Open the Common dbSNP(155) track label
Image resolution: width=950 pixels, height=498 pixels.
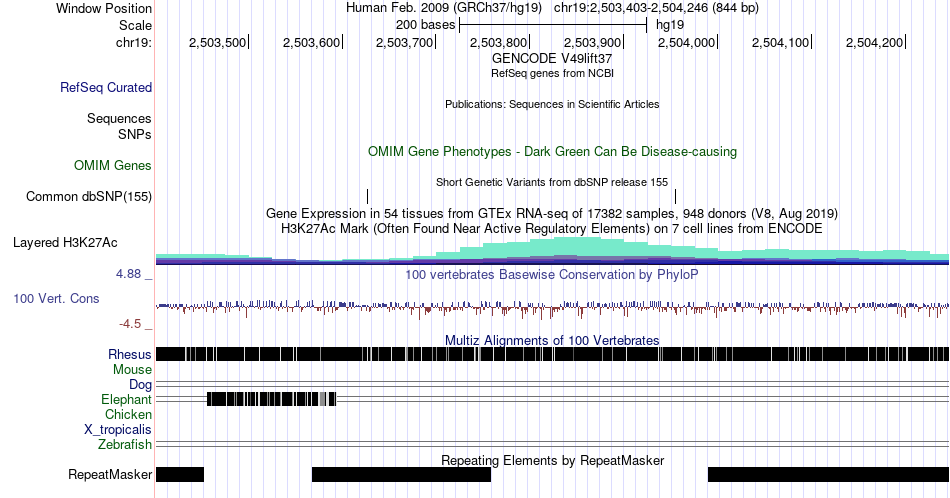[89, 196]
